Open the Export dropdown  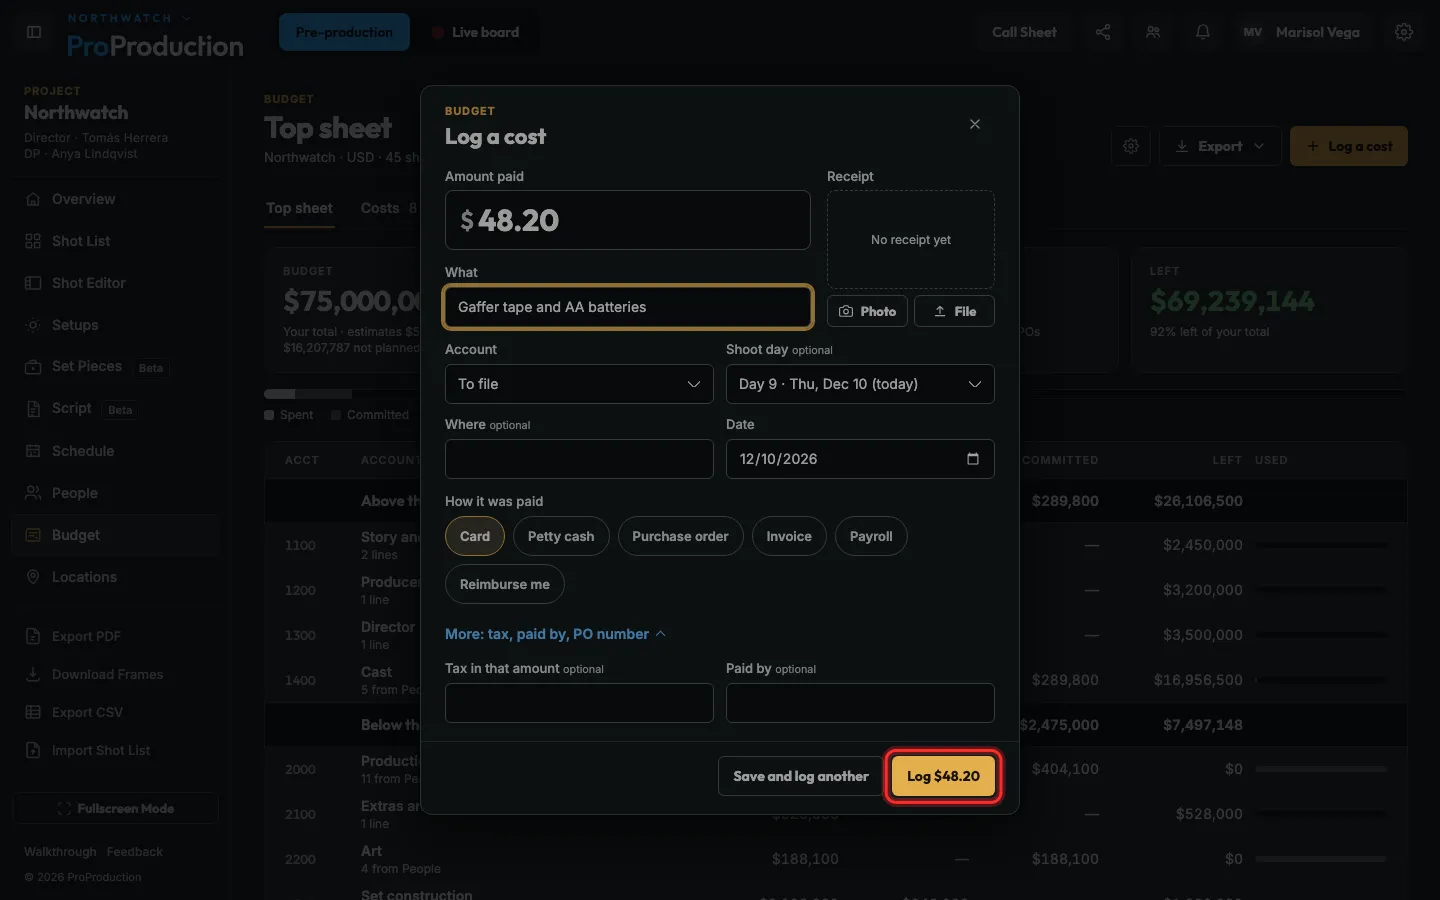tap(1220, 146)
